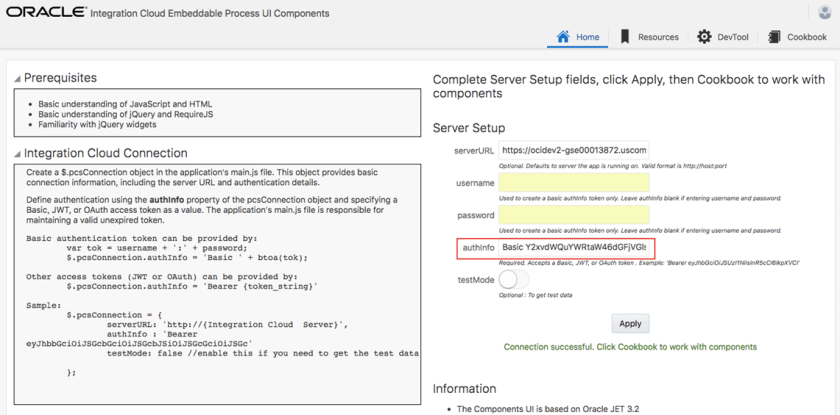Click into the password field

(573, 215)
